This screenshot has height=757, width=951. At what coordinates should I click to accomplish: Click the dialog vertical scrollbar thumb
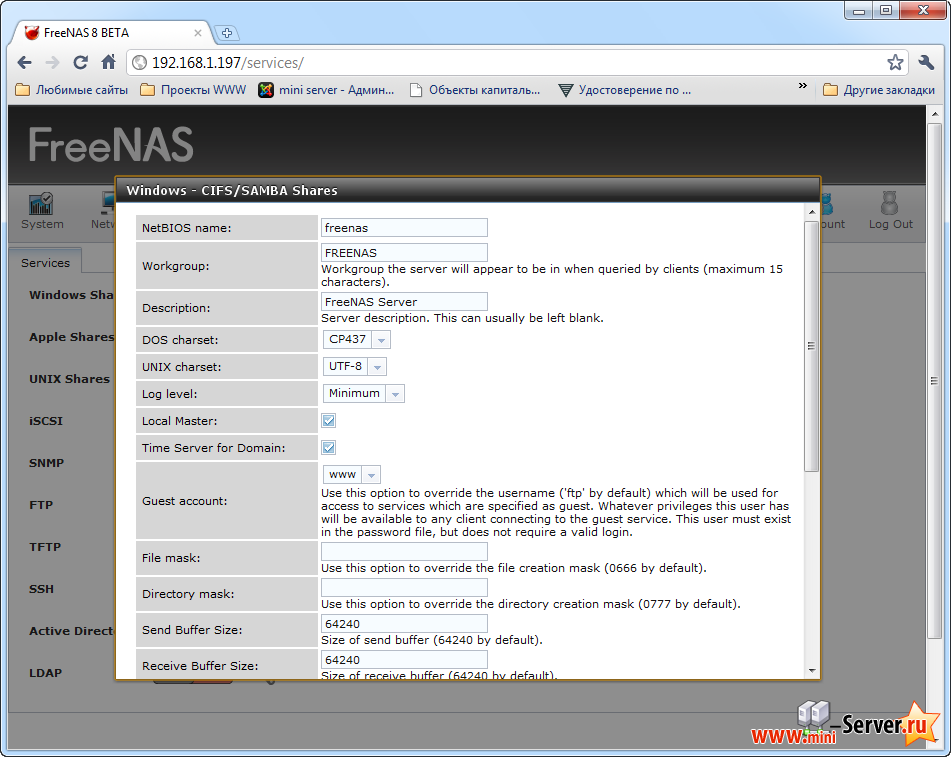(x=812, y=346)
